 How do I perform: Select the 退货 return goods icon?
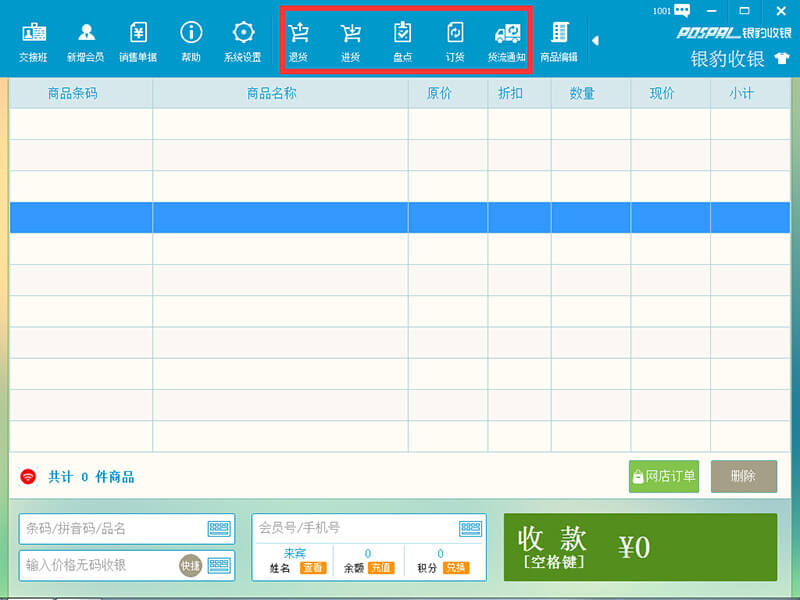[x=298, y=40]
